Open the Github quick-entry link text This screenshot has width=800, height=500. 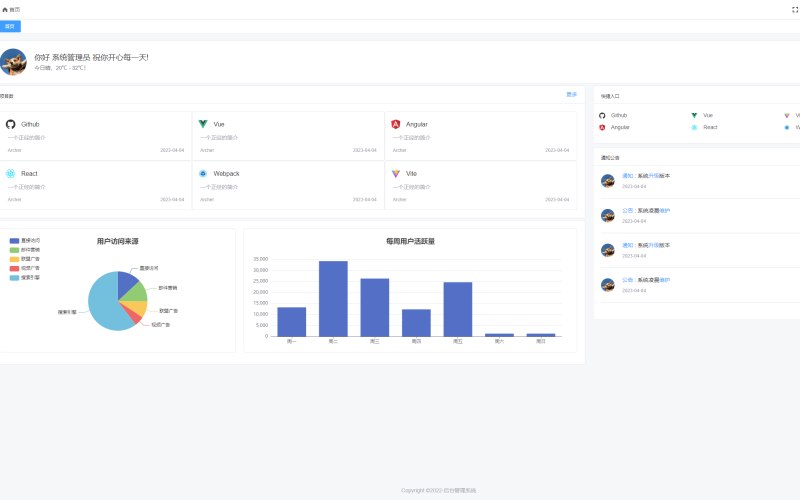[619, 116]
